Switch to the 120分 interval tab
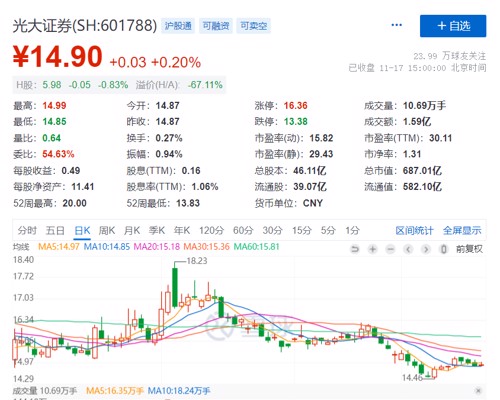The image size is (500, 400). [212, 230]
